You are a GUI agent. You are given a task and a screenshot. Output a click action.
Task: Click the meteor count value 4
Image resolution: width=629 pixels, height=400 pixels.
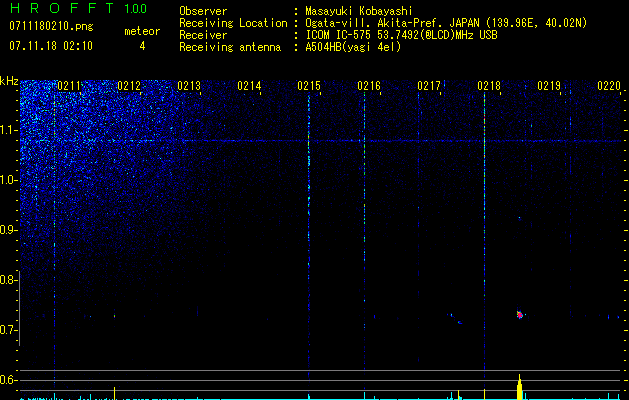[x=142, y=46]
